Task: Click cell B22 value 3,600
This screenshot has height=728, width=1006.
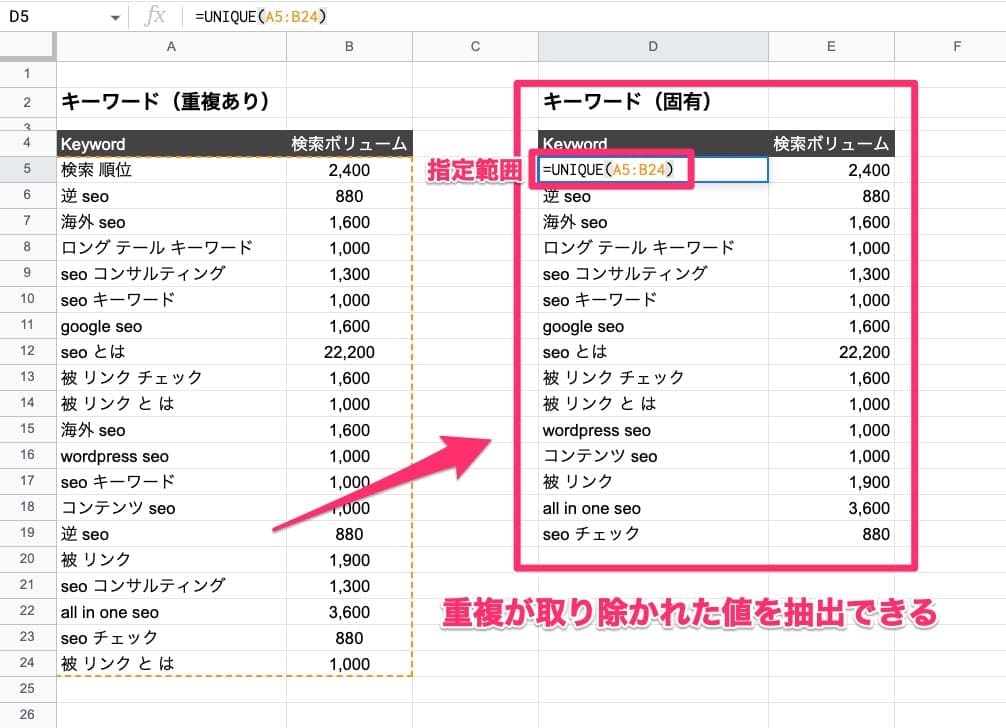Action: pos(349,612)
